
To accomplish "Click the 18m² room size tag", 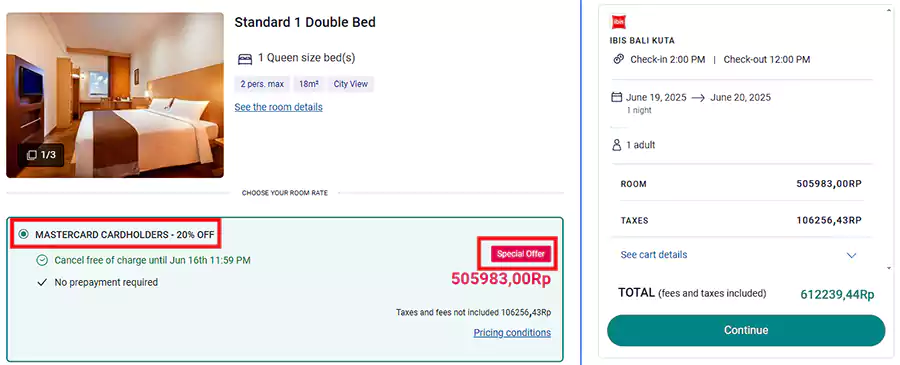I will 309,84.
